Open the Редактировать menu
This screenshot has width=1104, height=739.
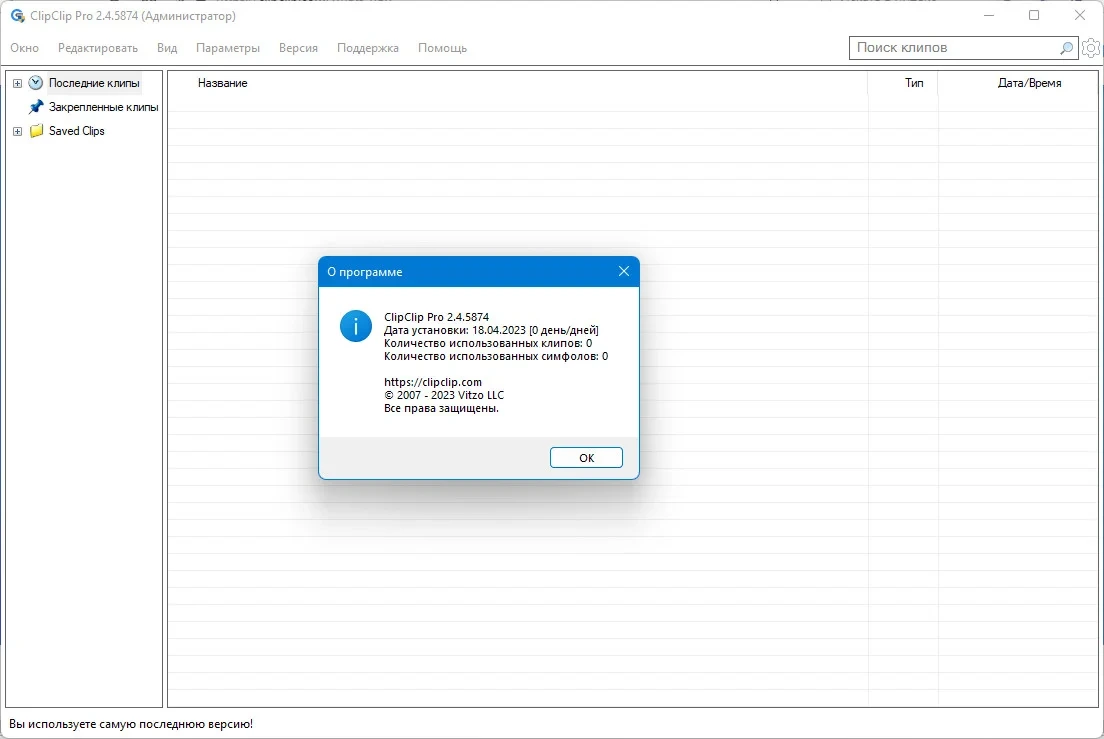click(x=98, y=48)
